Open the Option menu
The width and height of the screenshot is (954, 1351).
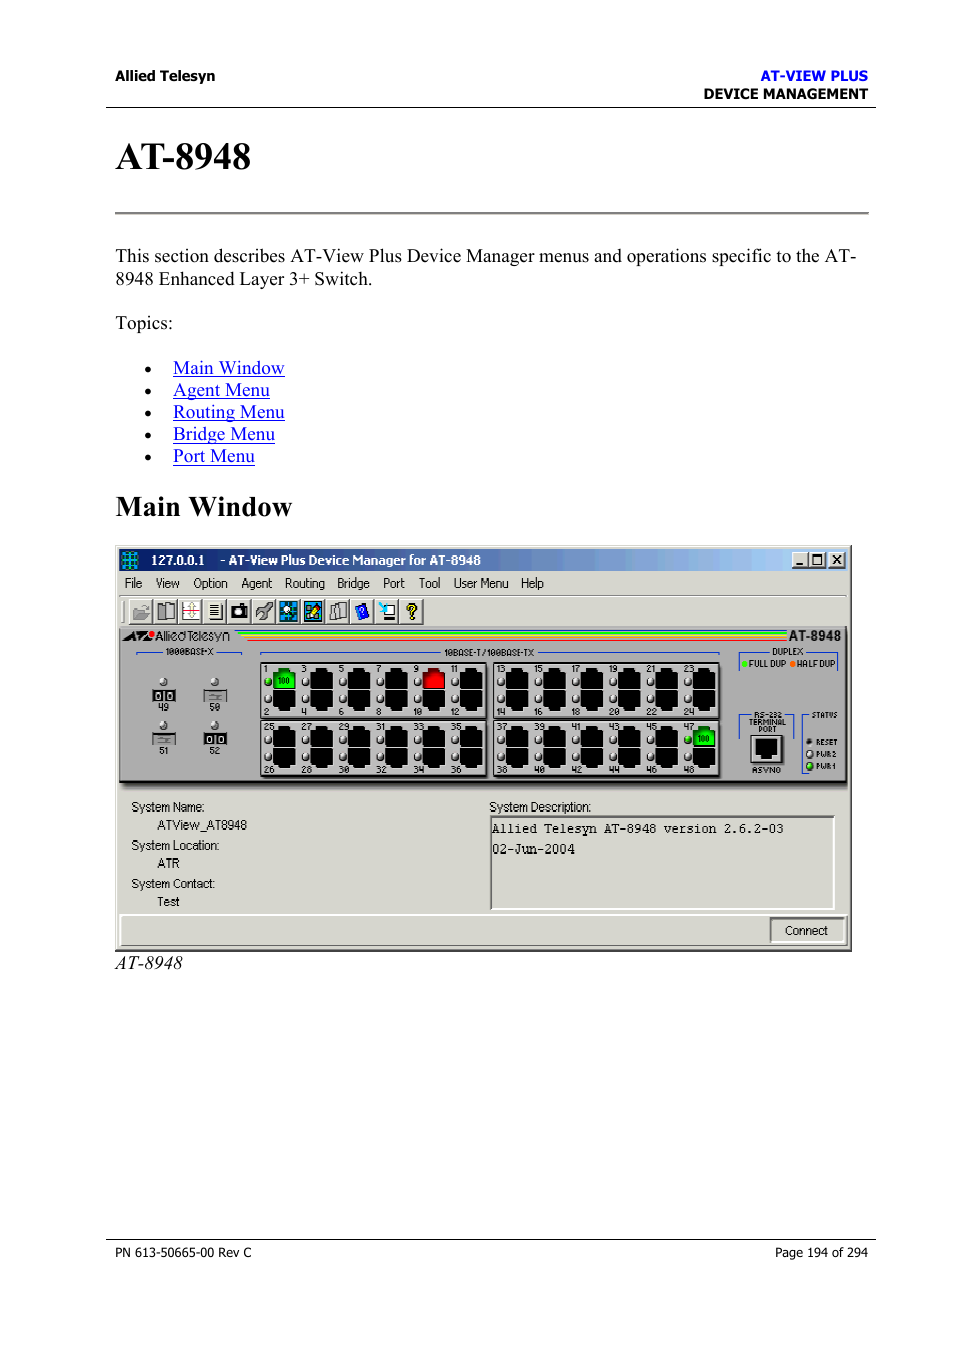pos(210,583)
